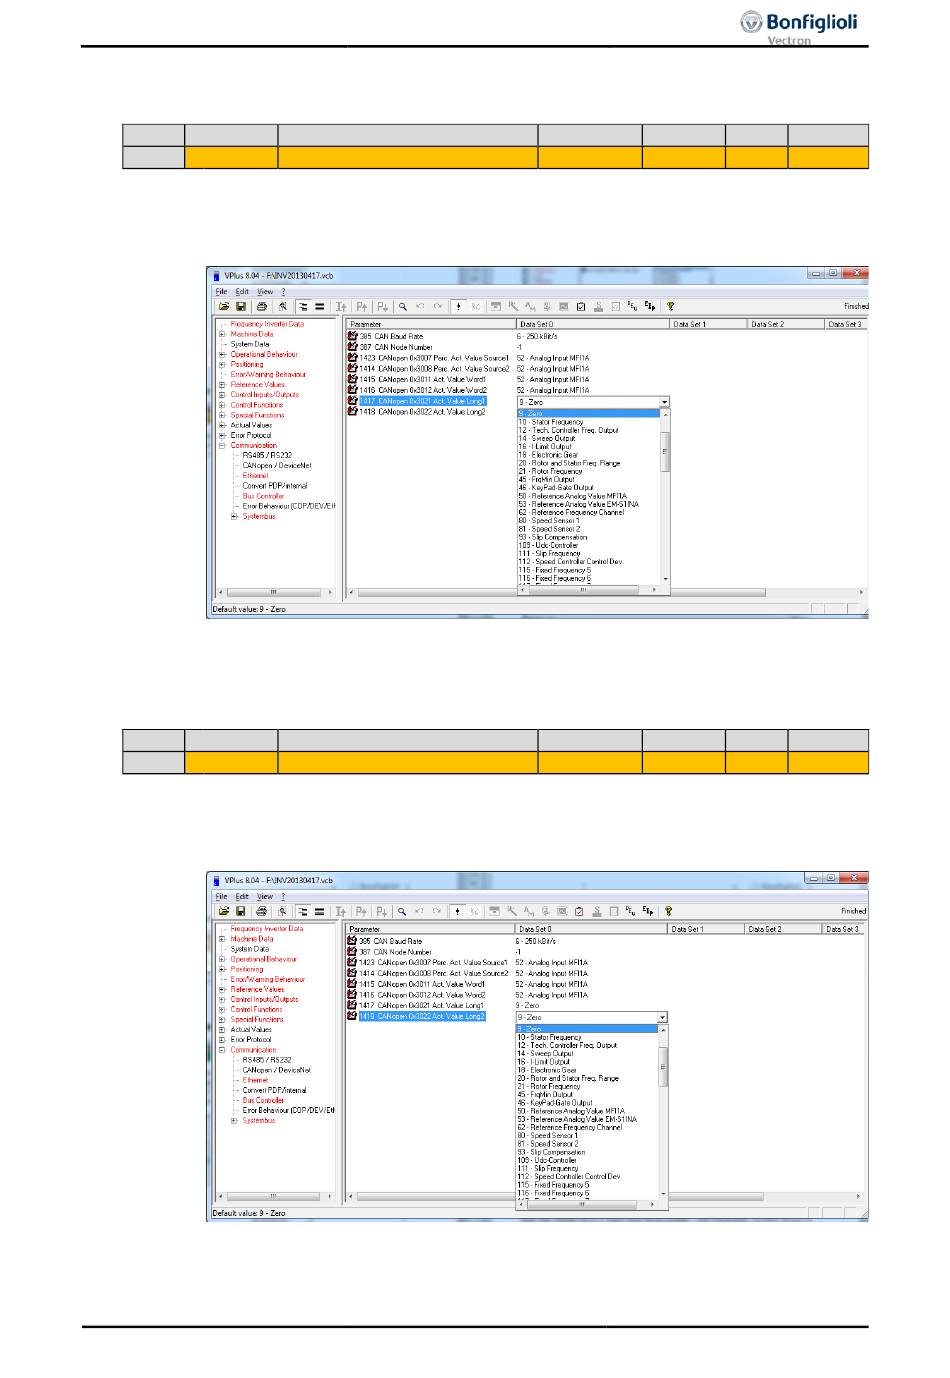Open the View menu in lower VPlus window
The height and width of the screenshot is (1378, 950).
265,897
